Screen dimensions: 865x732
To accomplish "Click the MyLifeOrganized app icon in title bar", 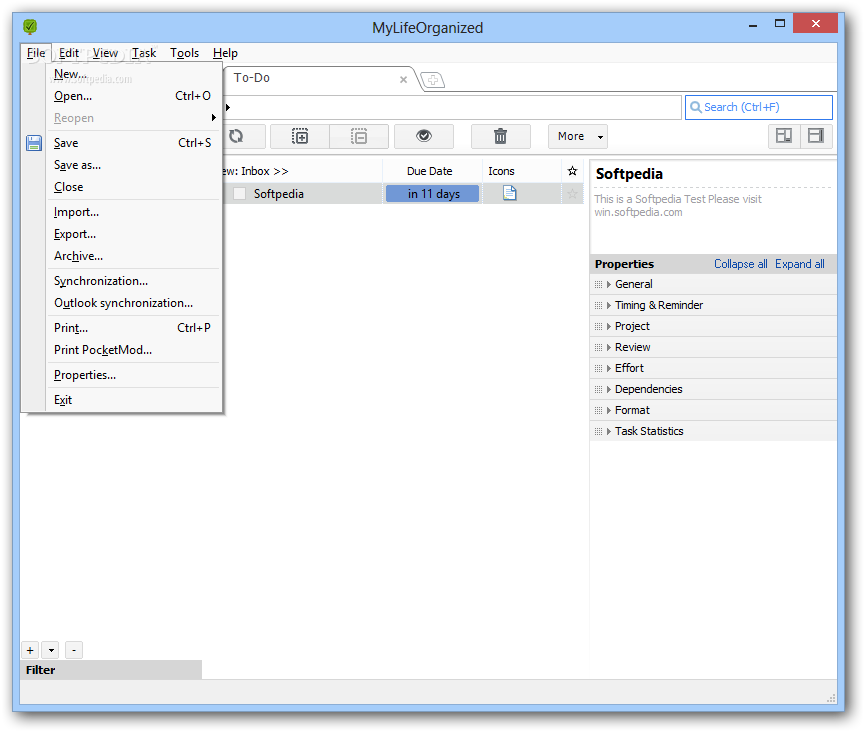I will [30, 26].
